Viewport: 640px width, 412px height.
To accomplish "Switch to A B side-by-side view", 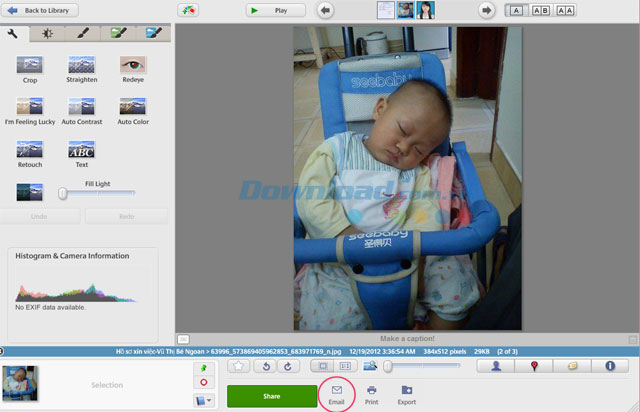I will click(541, 11).
